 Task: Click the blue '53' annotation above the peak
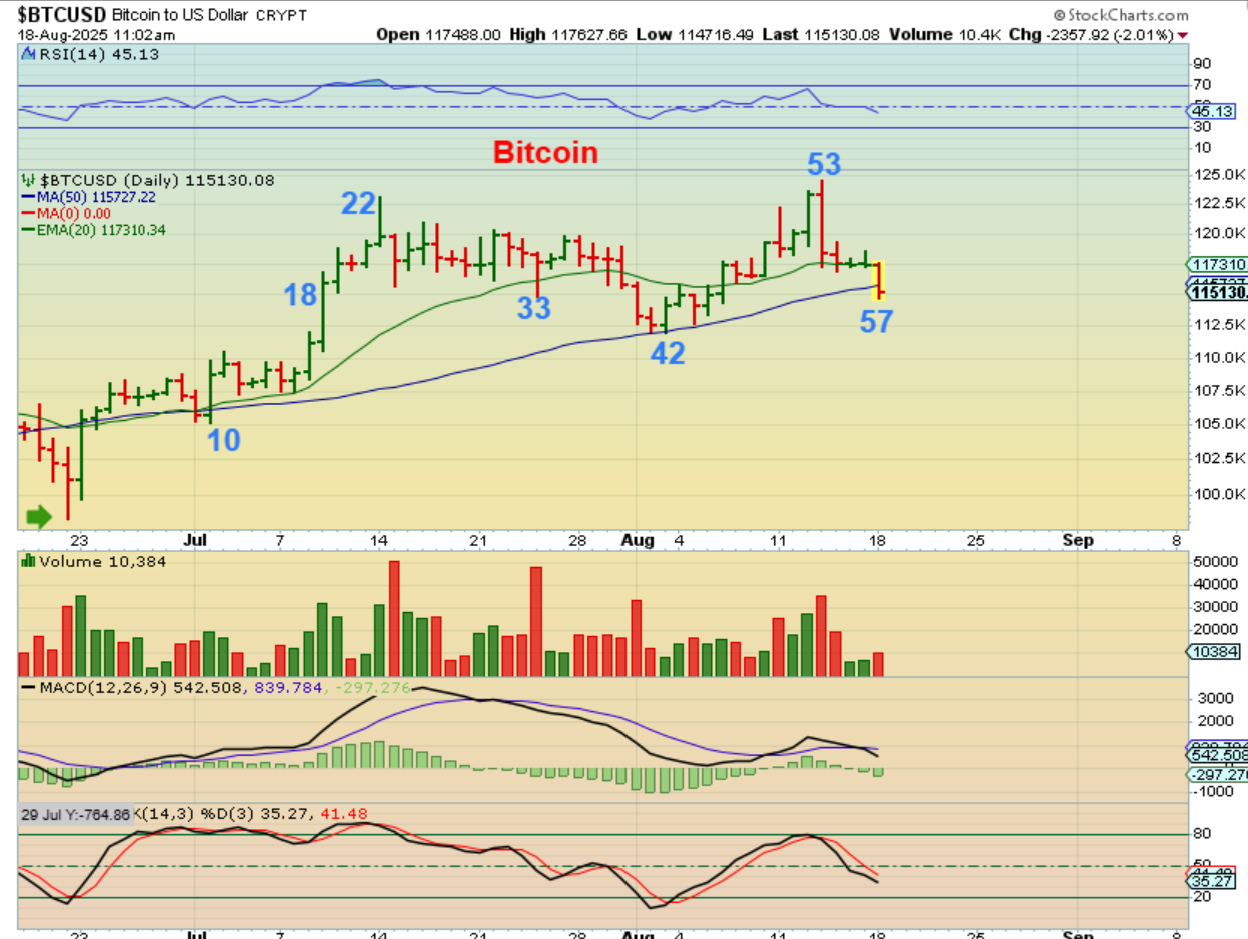tap(824, 164)
